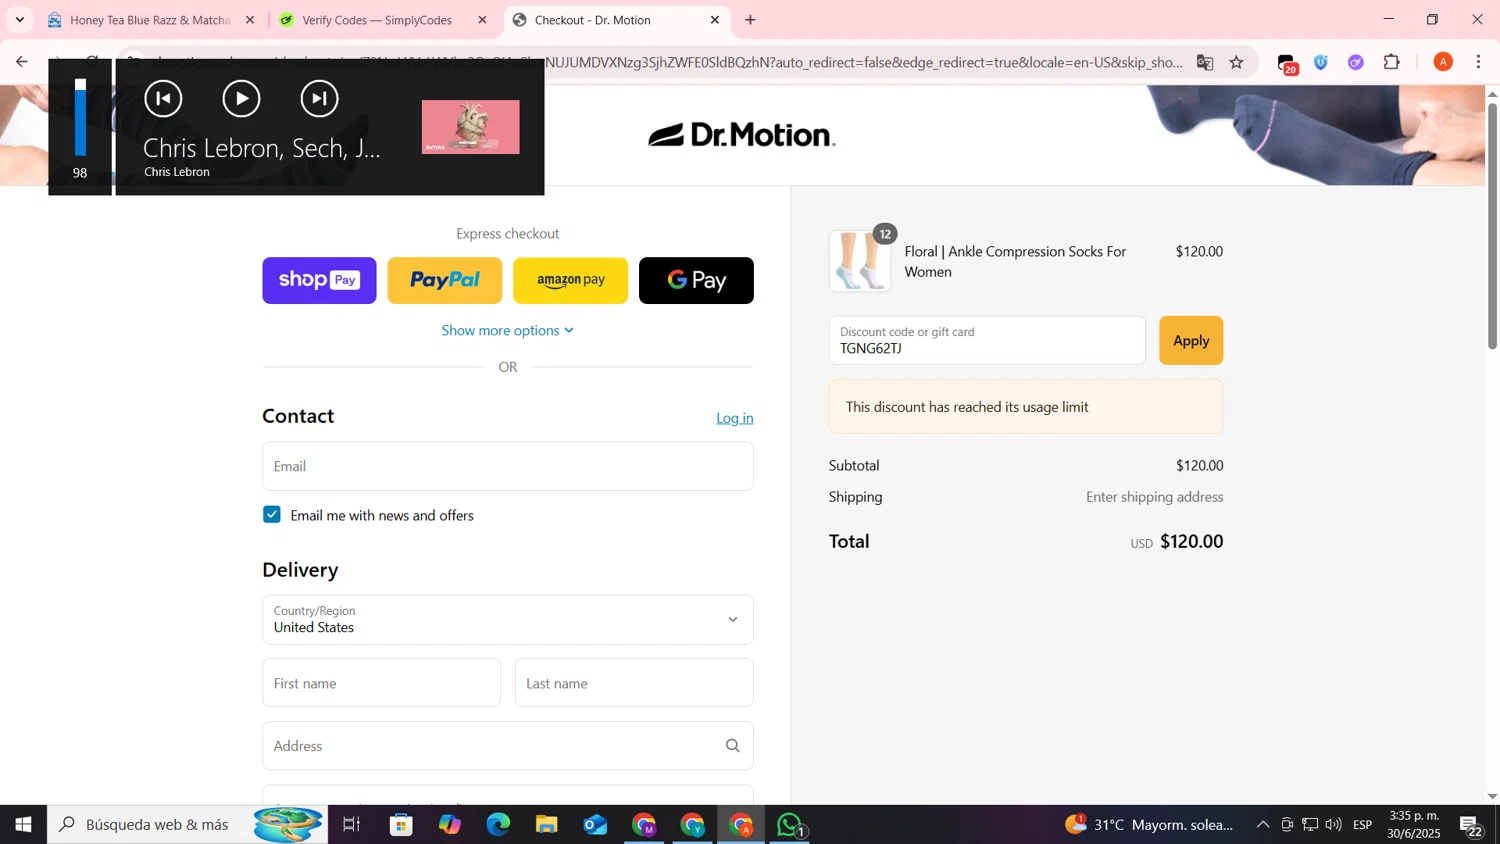
Task: Click the address search magnifier icon
Action: click(733, 746)
